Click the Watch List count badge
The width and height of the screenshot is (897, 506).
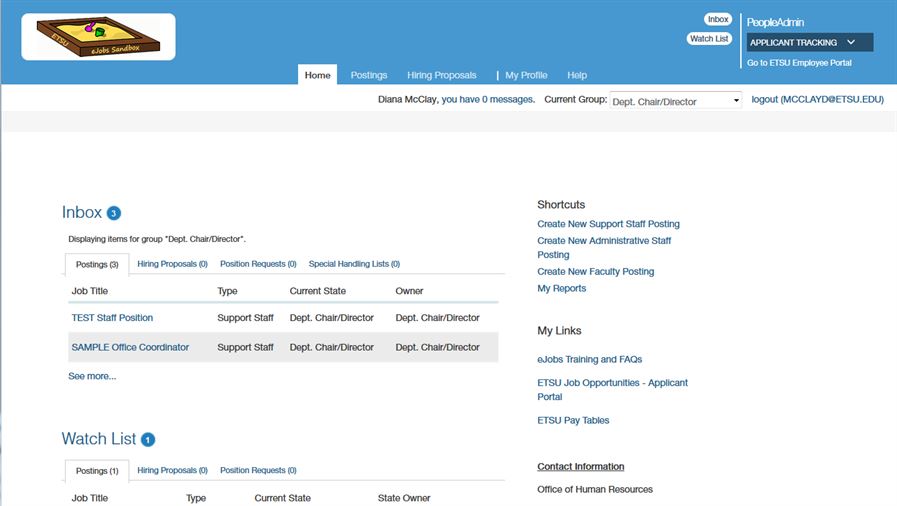point(148,440)
